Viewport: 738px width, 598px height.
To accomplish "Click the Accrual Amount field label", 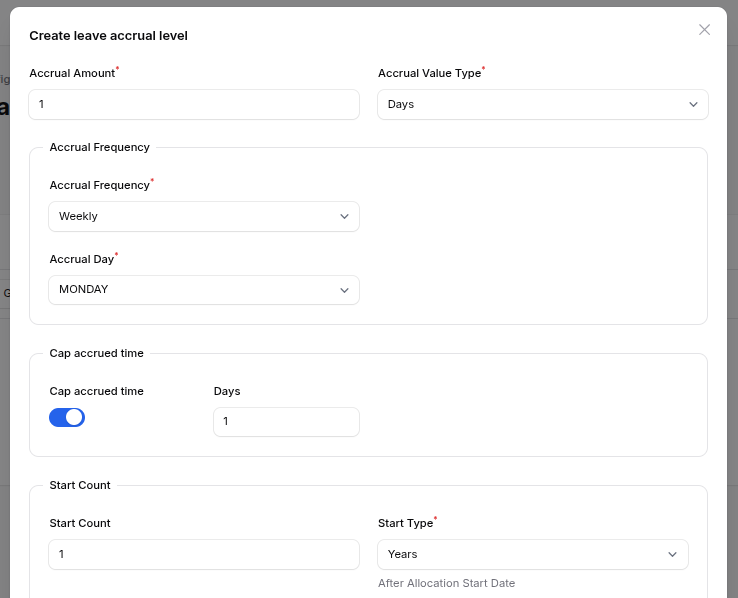I will (x=72, y=73).
